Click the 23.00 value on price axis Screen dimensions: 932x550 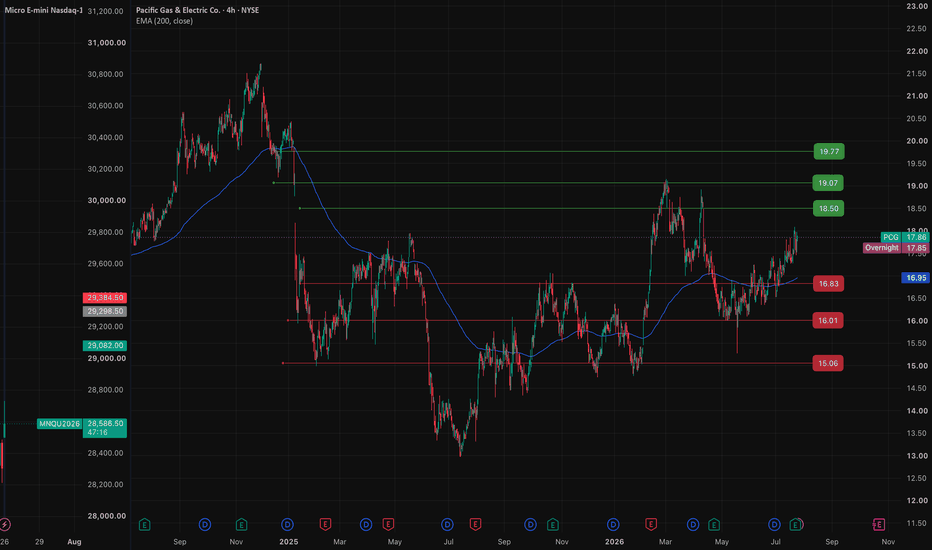917,6
